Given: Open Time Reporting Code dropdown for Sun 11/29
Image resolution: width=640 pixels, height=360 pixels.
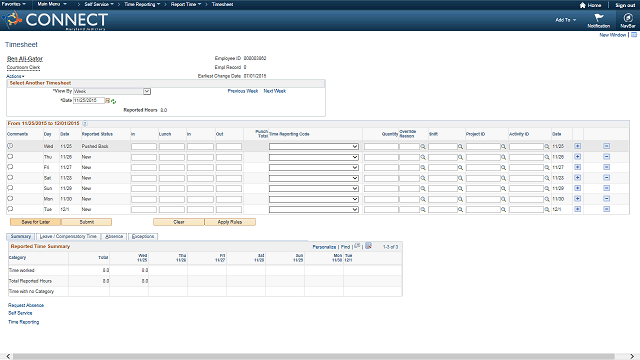Looking at the screenshot, I should point(313,189).
